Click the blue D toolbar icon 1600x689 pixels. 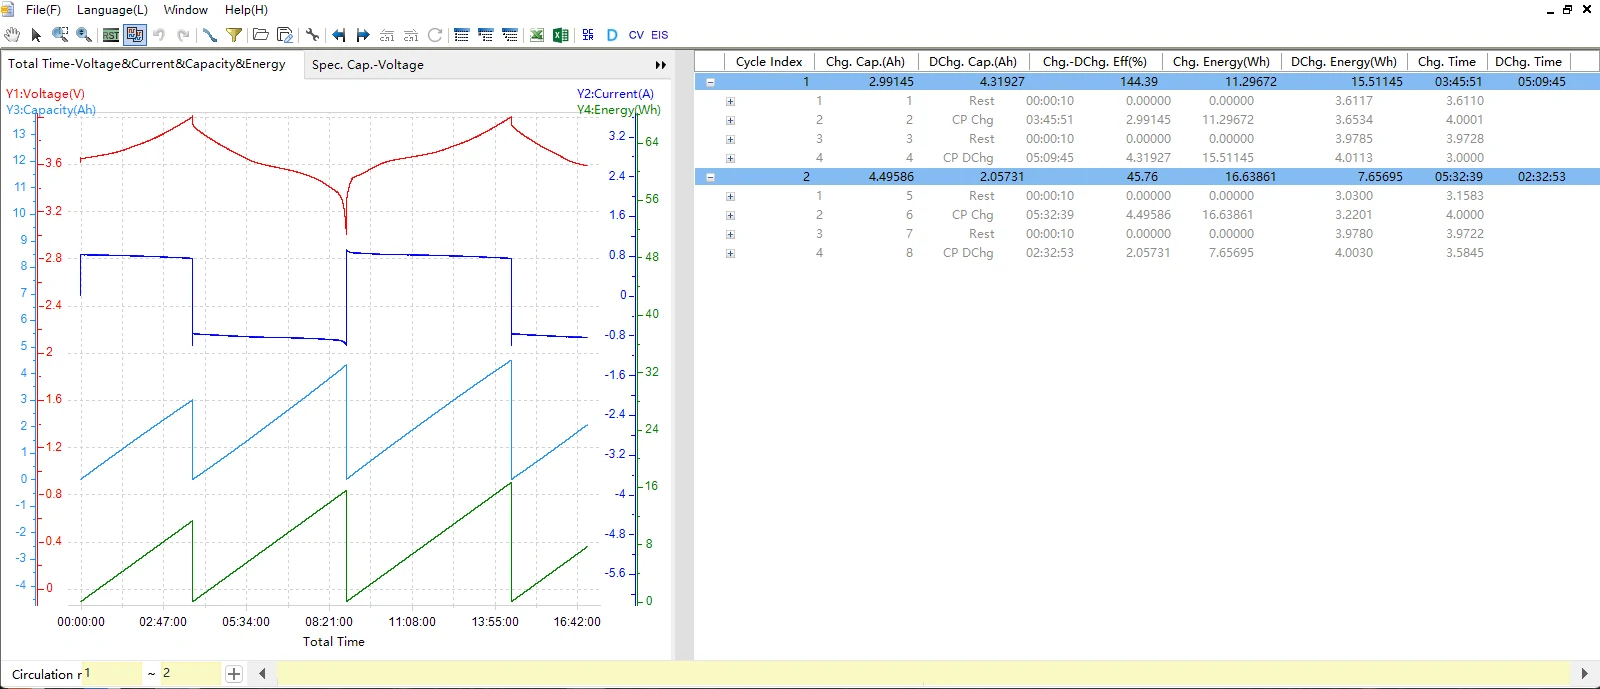click(612, 35)
